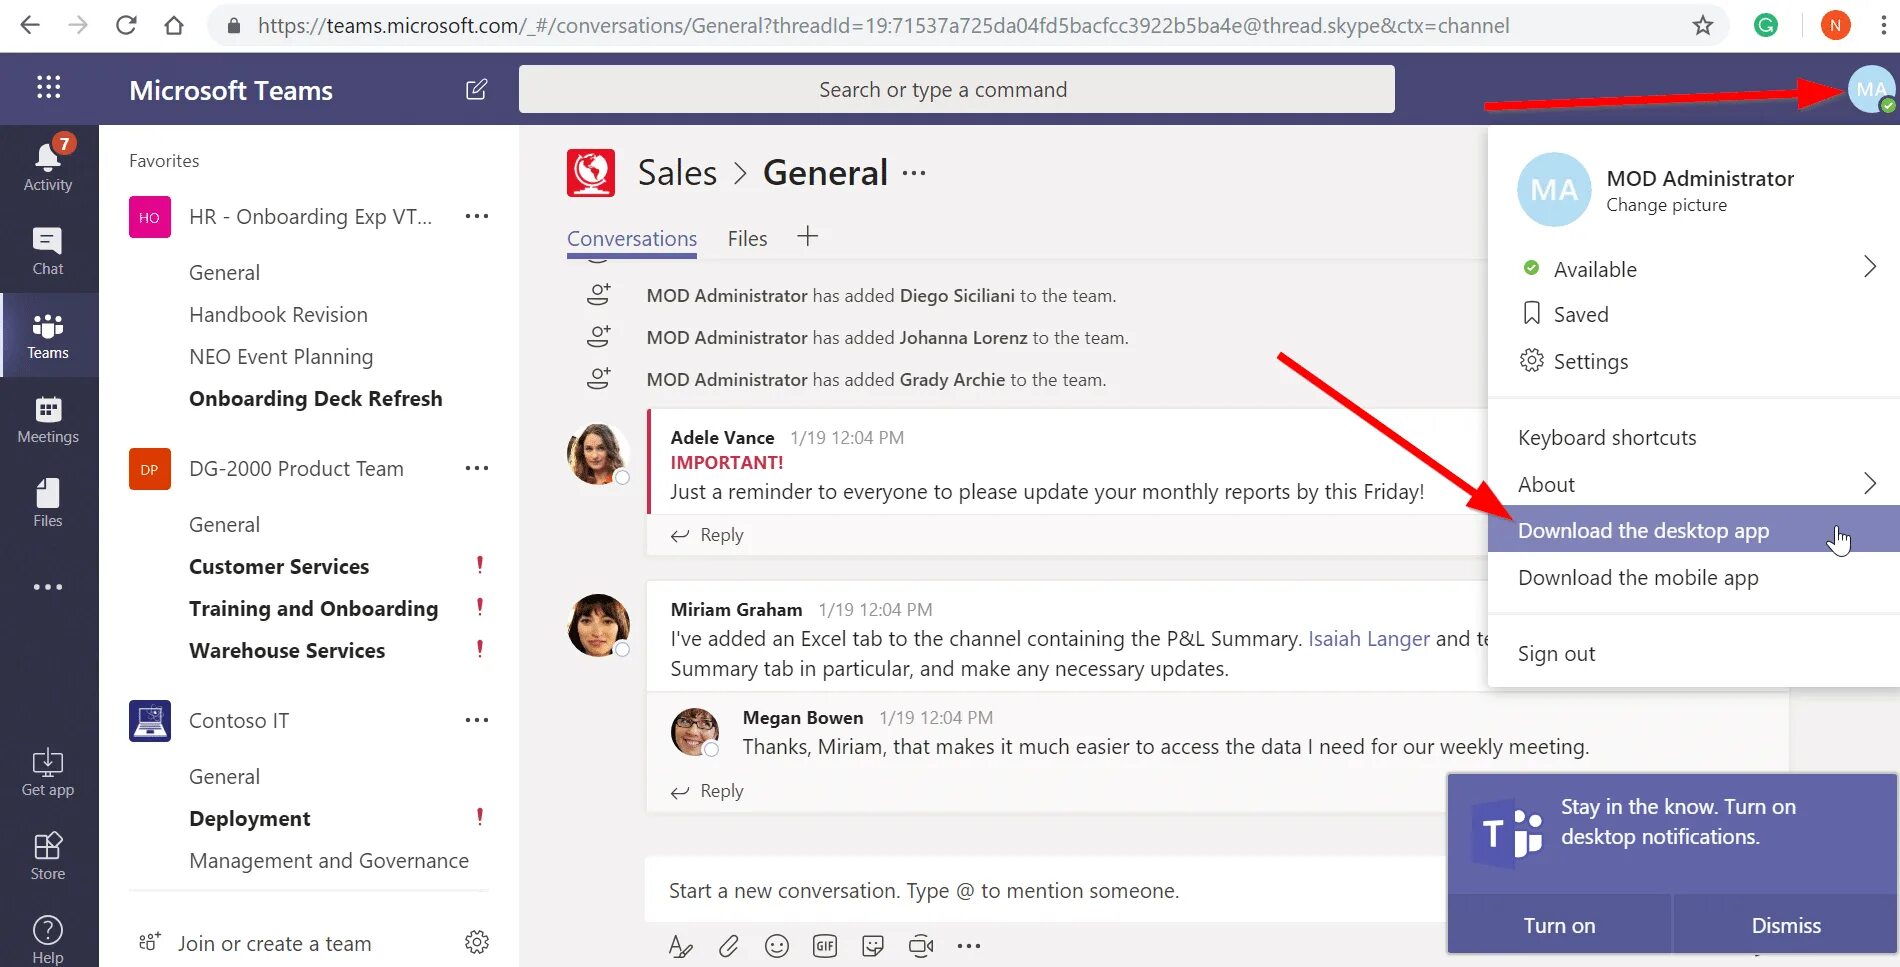Open more options for HR Onboarding team

477,216
